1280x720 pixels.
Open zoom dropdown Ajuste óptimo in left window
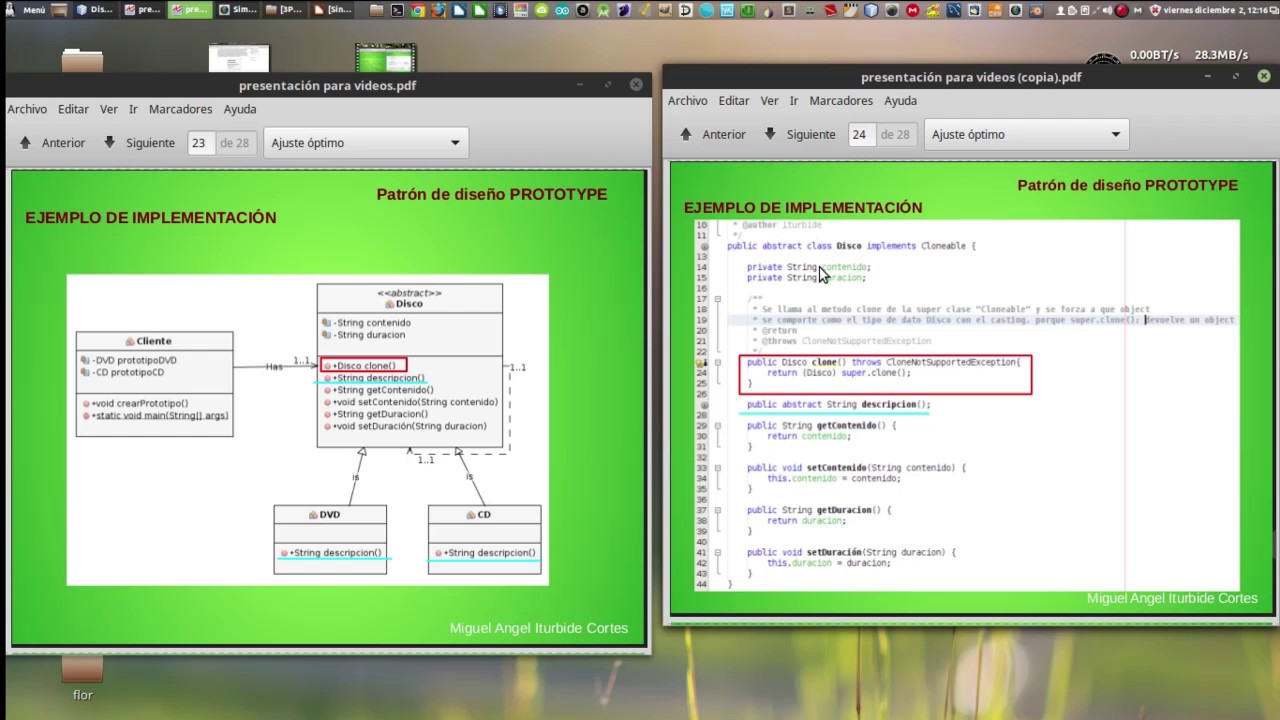(365, 143)
